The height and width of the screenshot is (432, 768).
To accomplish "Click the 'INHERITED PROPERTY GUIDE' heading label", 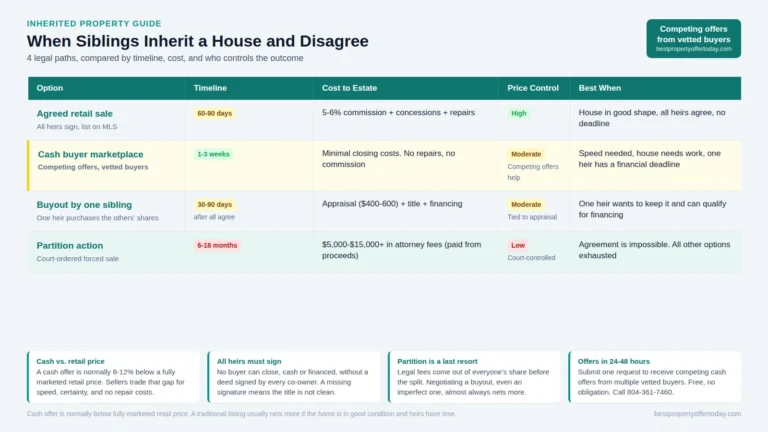I will pos(94,24).
